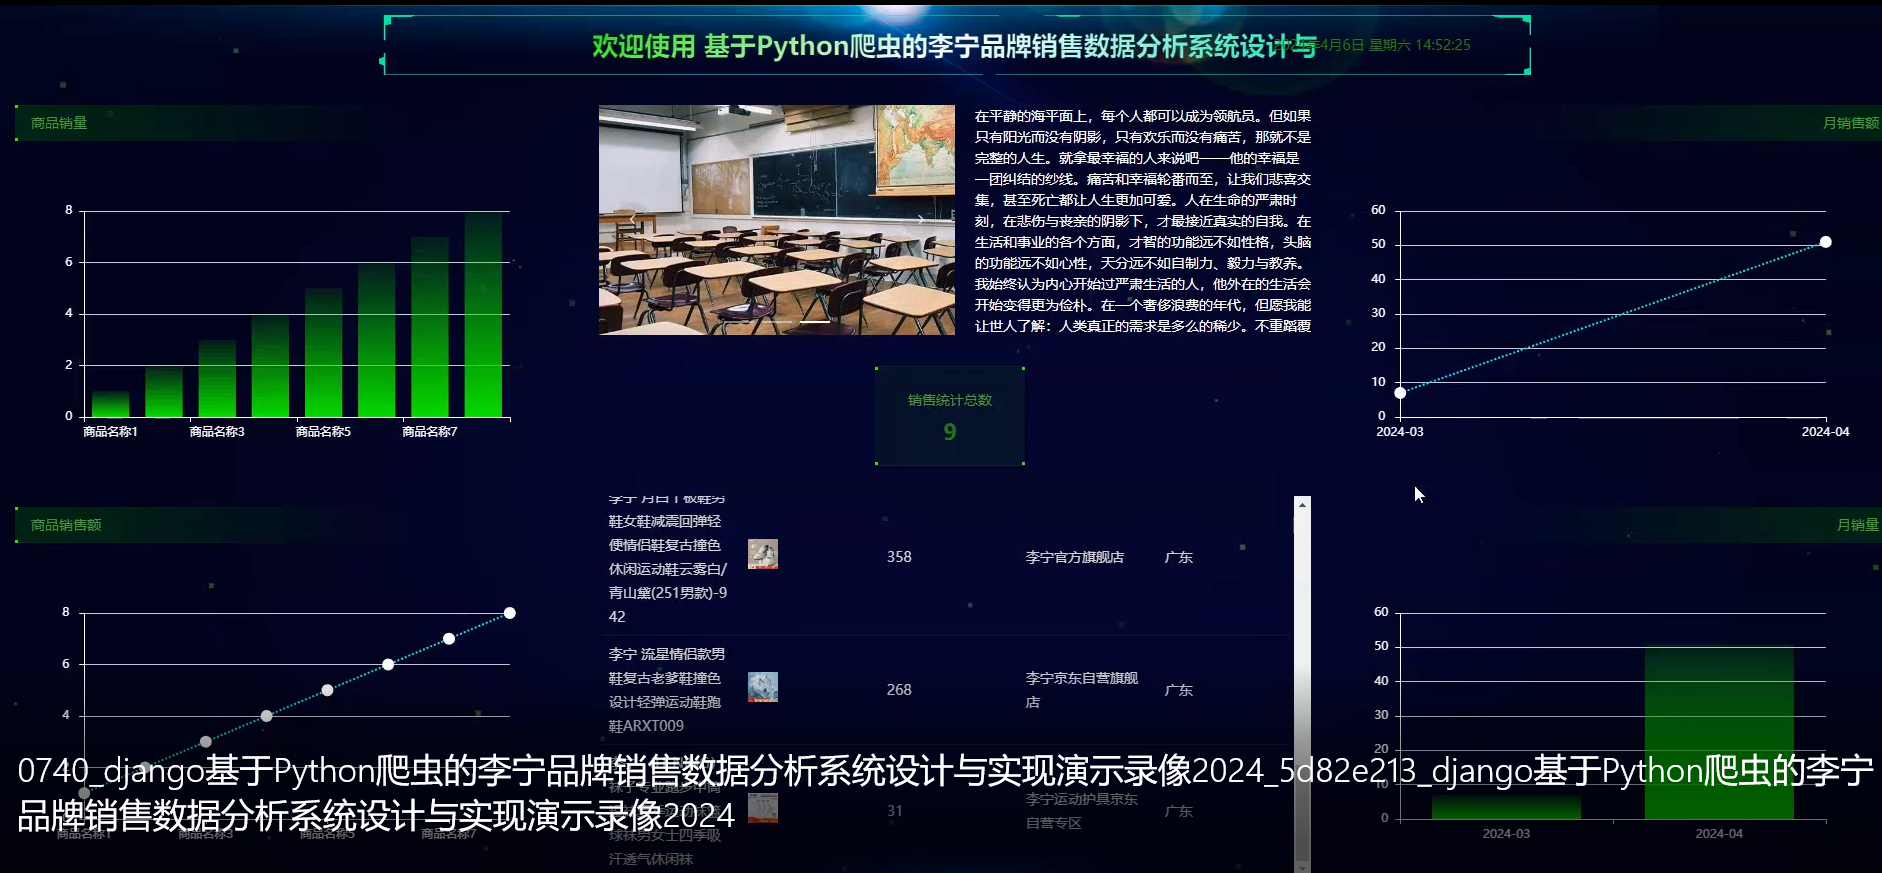This screenshot has height=873, width=1882.
Task: Click axis label "商品名称7" under 商品销量 chart
Action: point(430,432)
